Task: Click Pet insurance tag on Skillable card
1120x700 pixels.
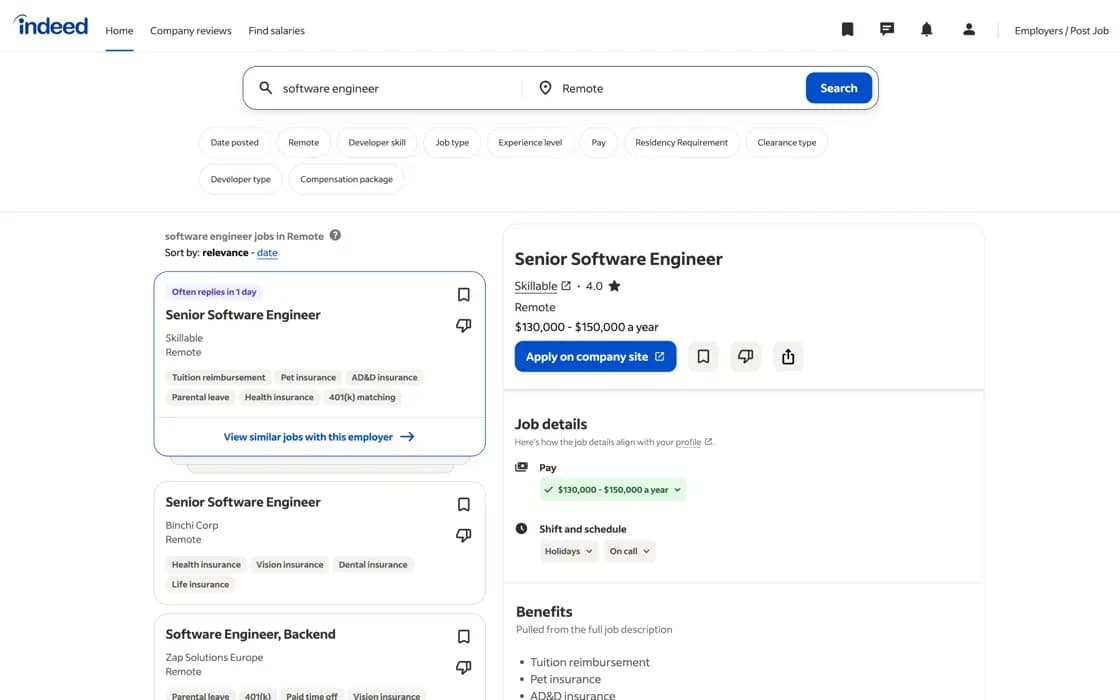Action: 308,377
